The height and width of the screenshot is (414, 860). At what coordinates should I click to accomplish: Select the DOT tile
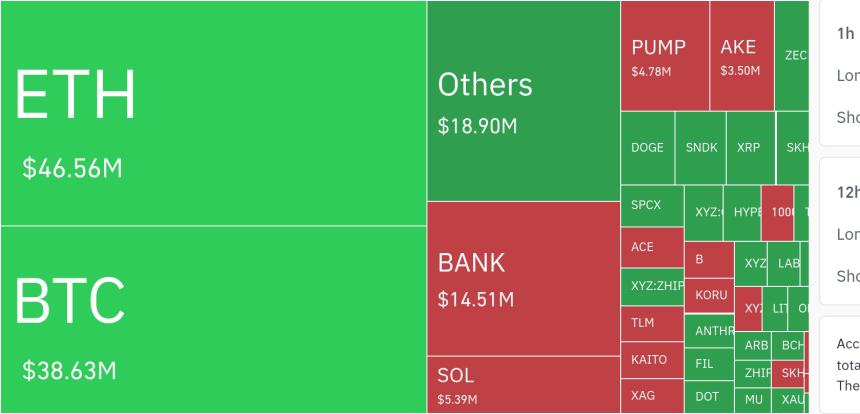click(x=709, y=397)
